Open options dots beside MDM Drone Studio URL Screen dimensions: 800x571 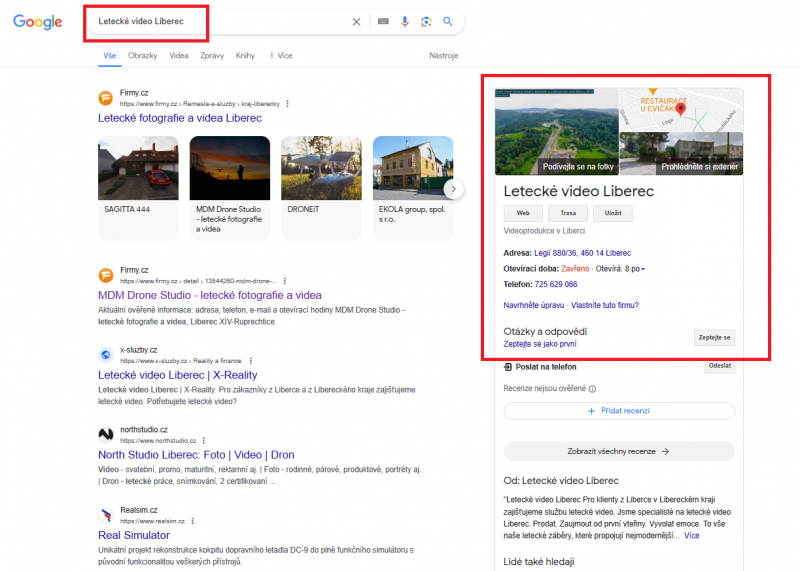click(x=285, y=281)
